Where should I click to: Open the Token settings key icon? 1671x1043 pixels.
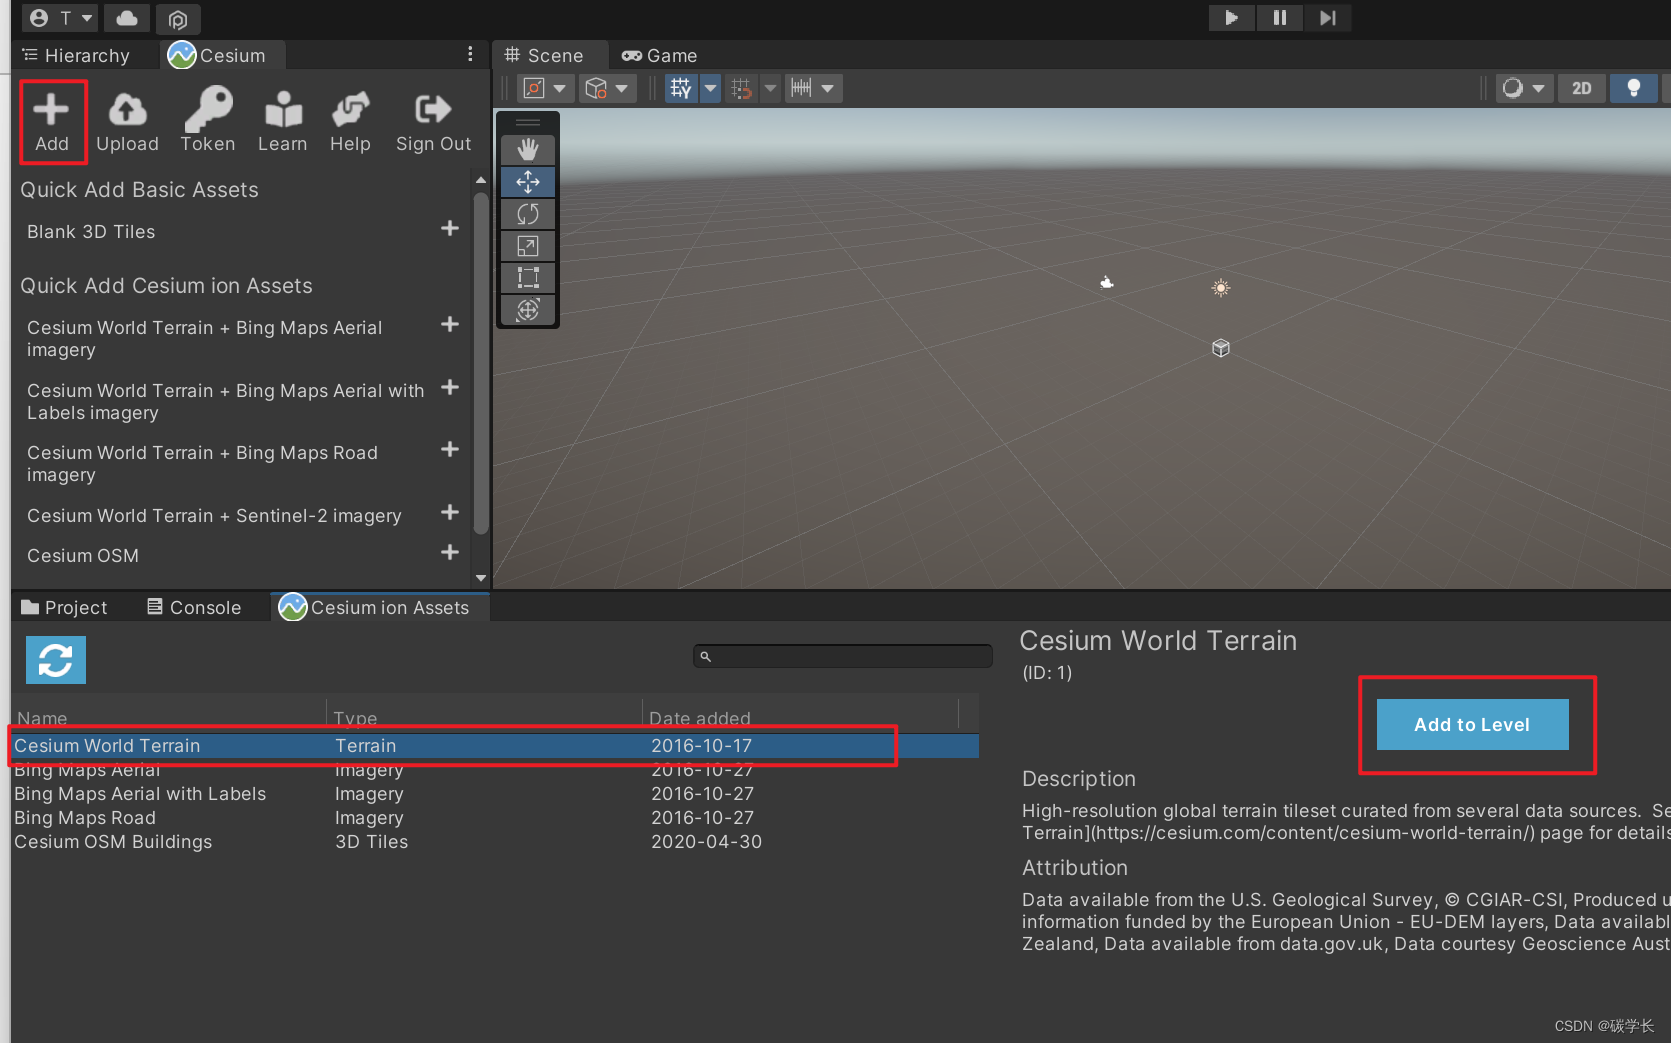click(208, 121)
